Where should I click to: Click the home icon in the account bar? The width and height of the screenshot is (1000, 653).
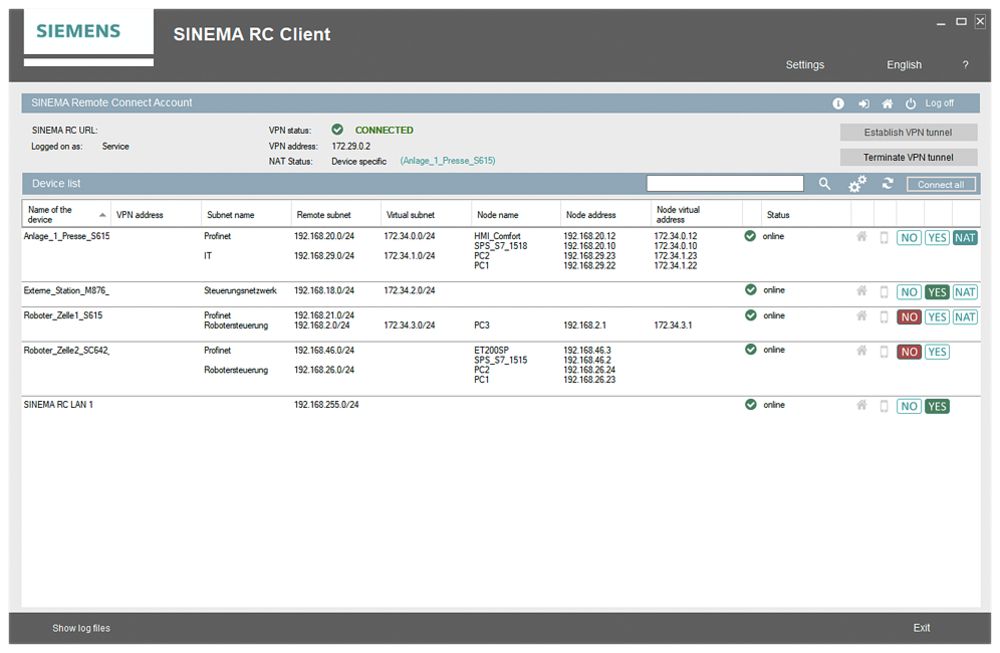pyautogui.click(x=887, y=103)
